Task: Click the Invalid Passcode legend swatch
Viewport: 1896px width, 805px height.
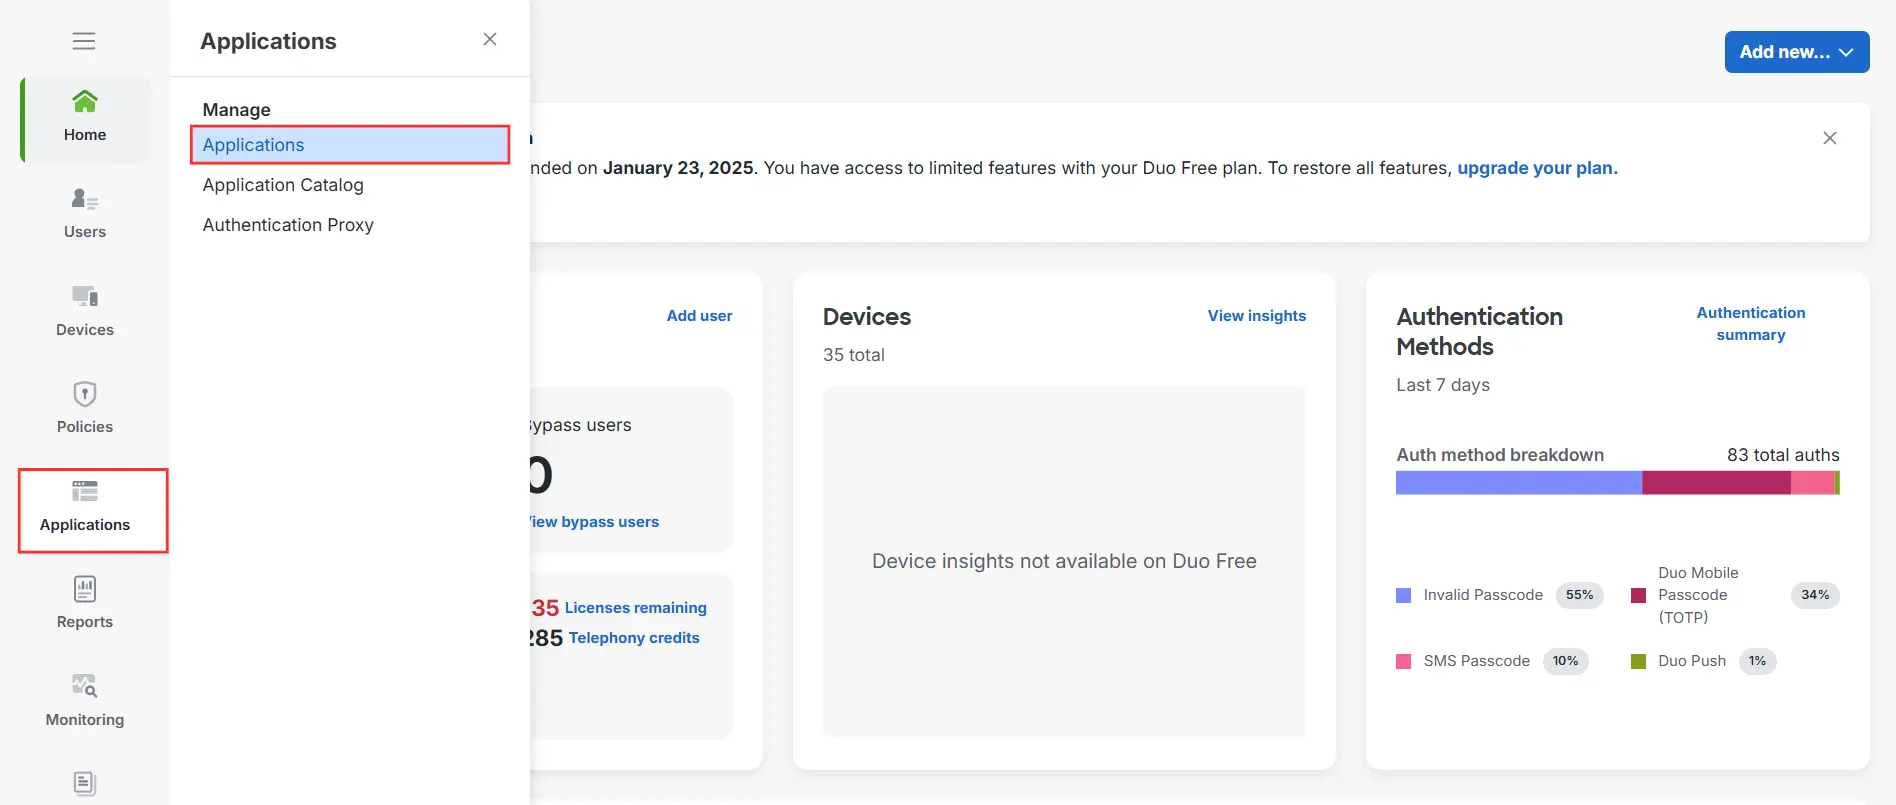Action: click(1404, 595)
